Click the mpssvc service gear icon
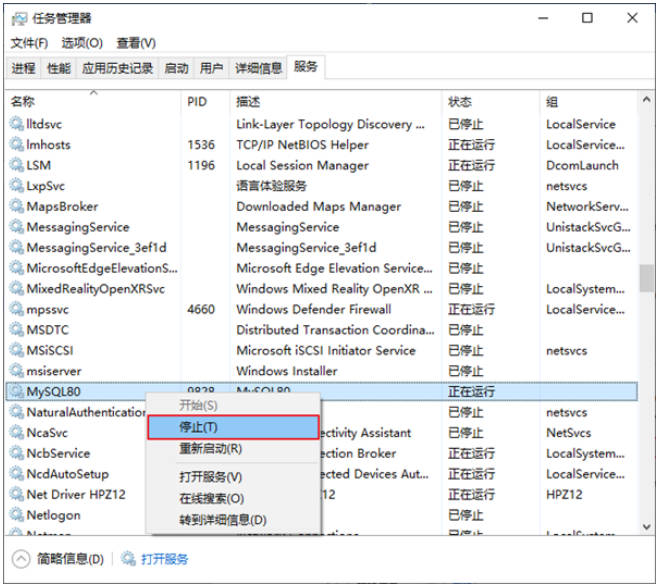This screenshot has width=659, height=587. click(x=17, y=309)
